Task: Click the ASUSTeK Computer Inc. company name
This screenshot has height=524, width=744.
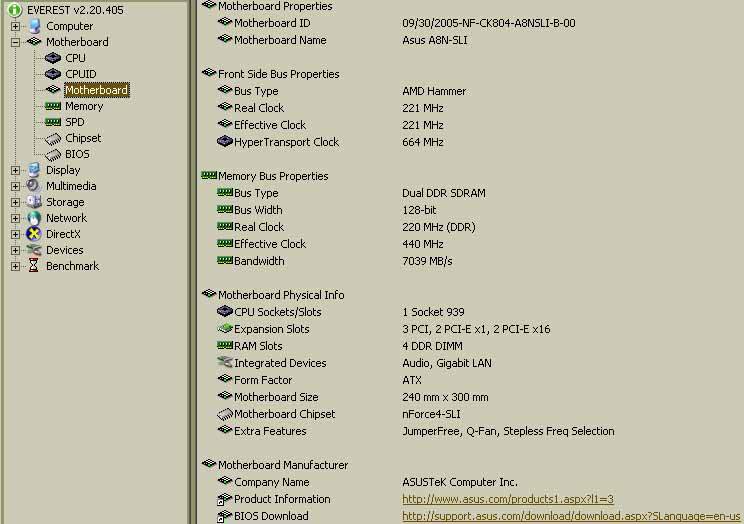Action: 460,482
